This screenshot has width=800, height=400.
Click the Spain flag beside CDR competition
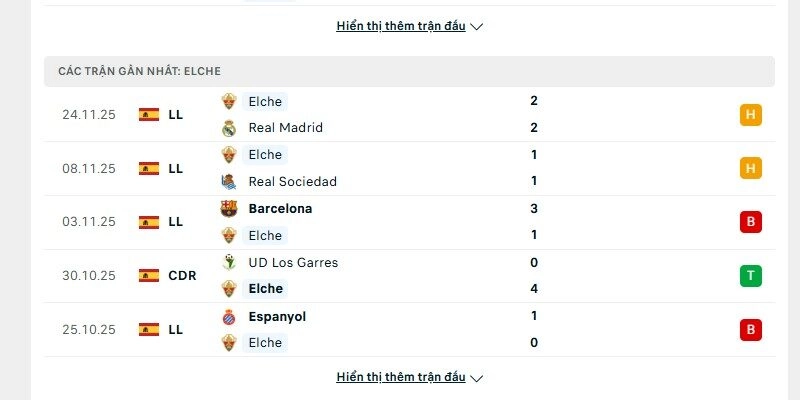[x=149, y=276]
